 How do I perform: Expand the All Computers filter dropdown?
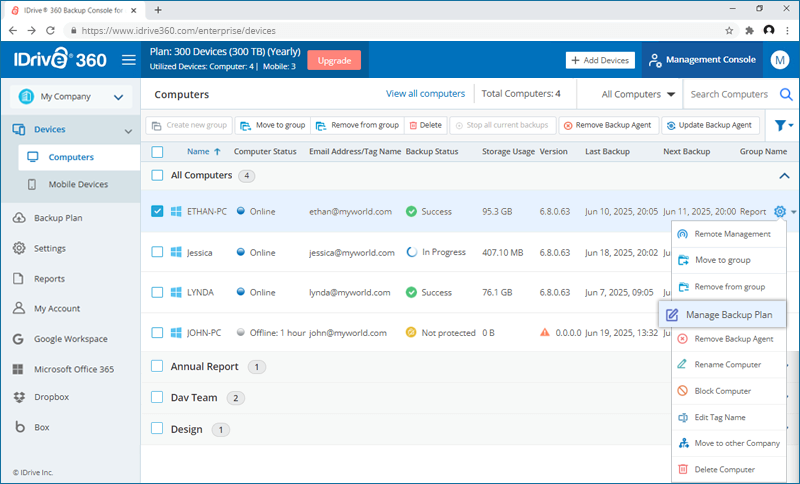[638, 95]
